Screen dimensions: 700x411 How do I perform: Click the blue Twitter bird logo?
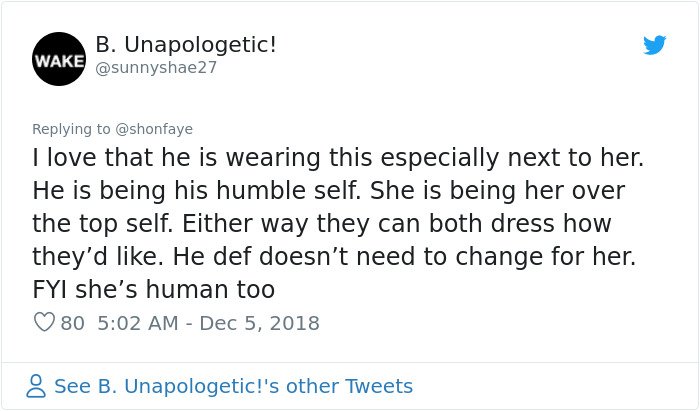(654, 45)
